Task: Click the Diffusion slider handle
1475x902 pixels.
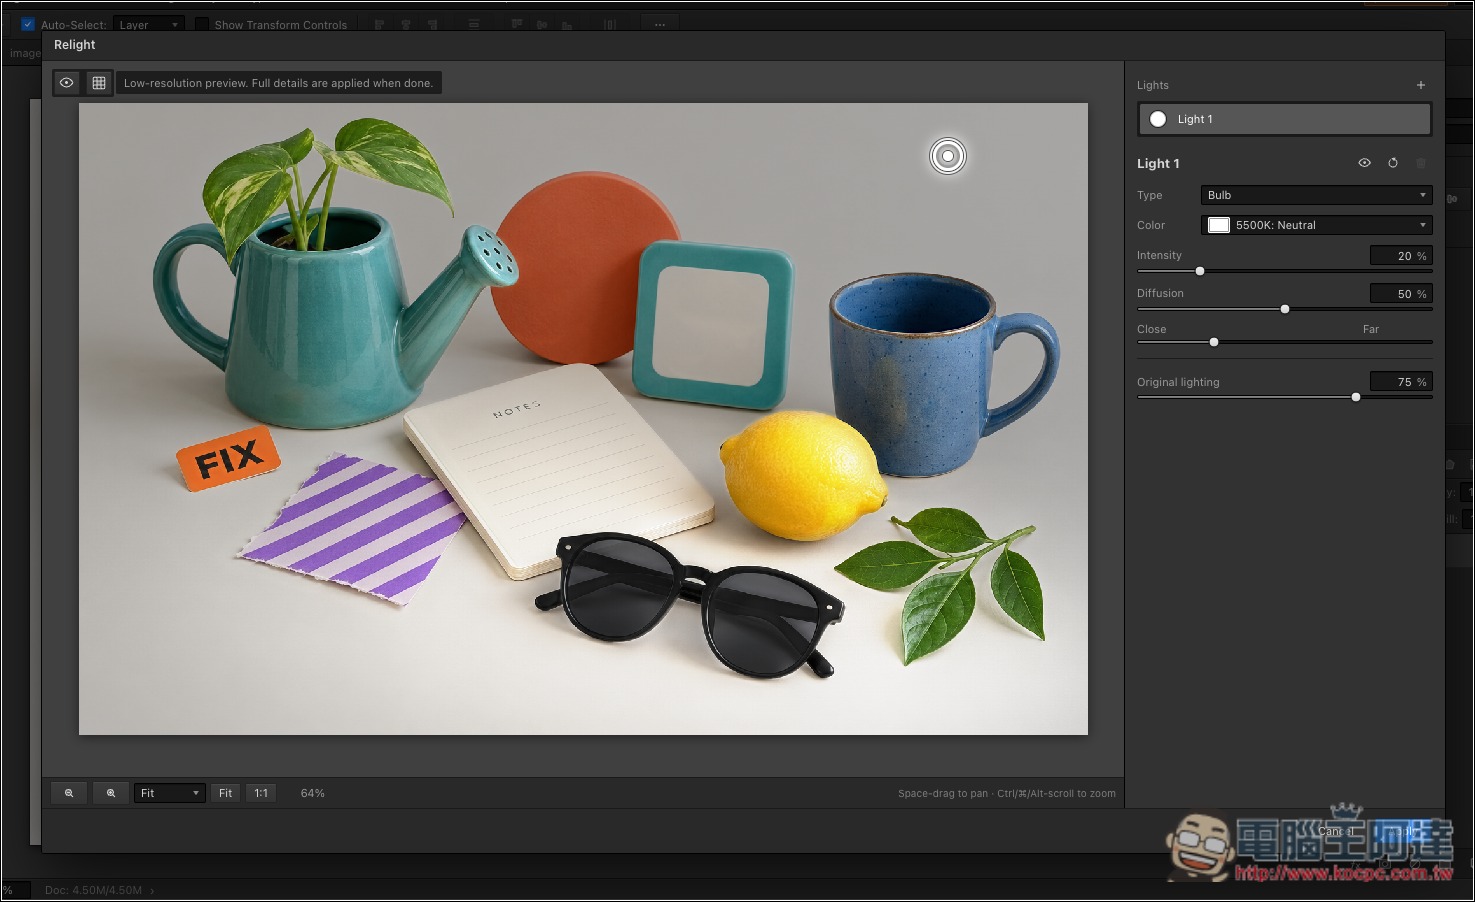Action: (x=1285, y=309)
